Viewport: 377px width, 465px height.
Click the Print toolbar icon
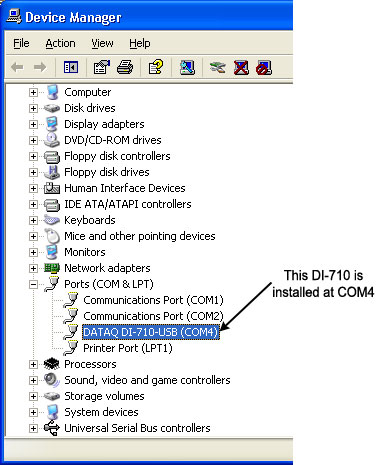click(125, 67)
